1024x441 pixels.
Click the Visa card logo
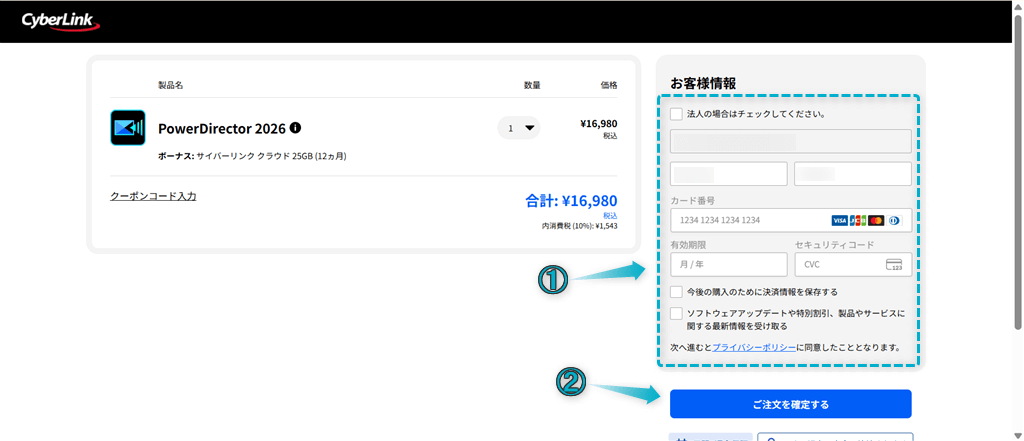(839, 221)
